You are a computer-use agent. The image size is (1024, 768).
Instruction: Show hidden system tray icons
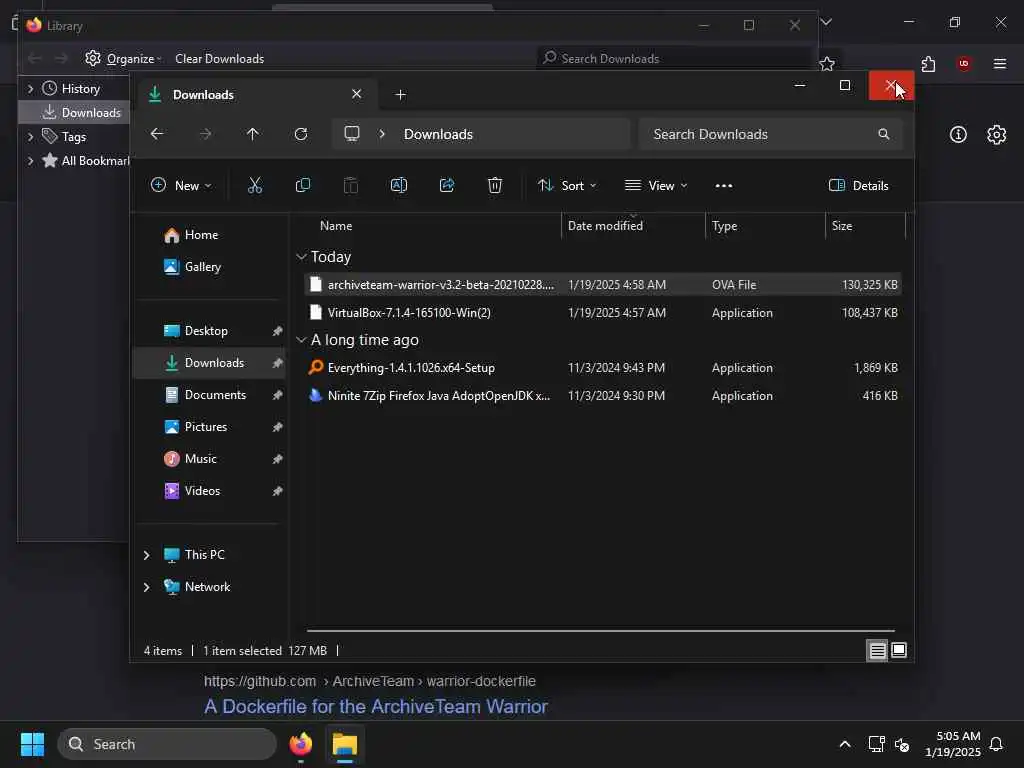(844, 744)
